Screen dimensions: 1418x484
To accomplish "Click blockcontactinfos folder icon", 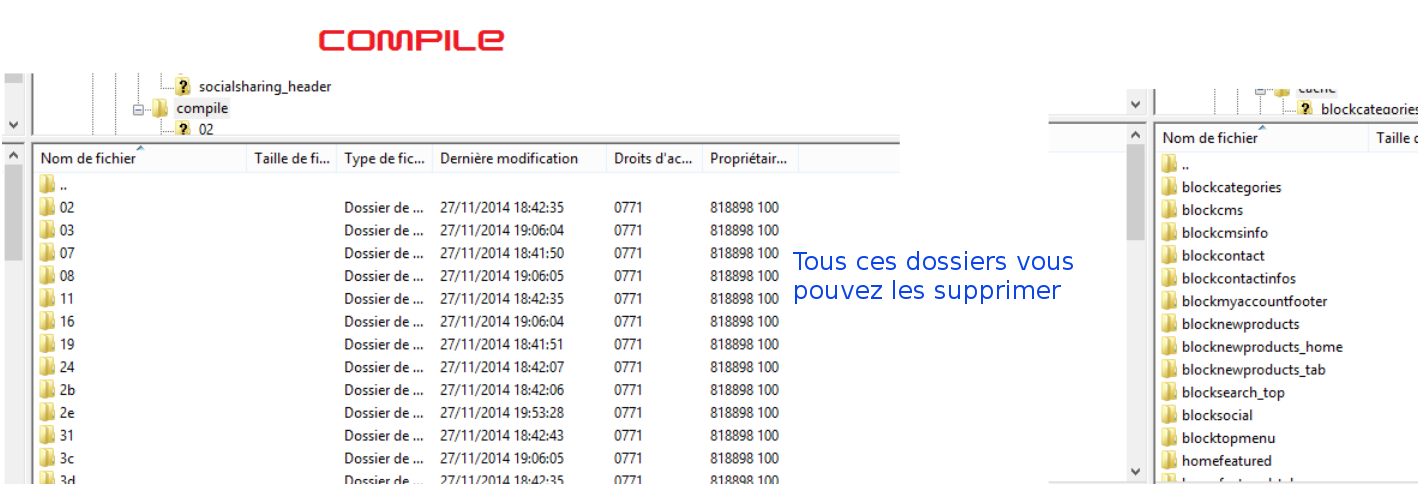I will (x=1169, y=278).
